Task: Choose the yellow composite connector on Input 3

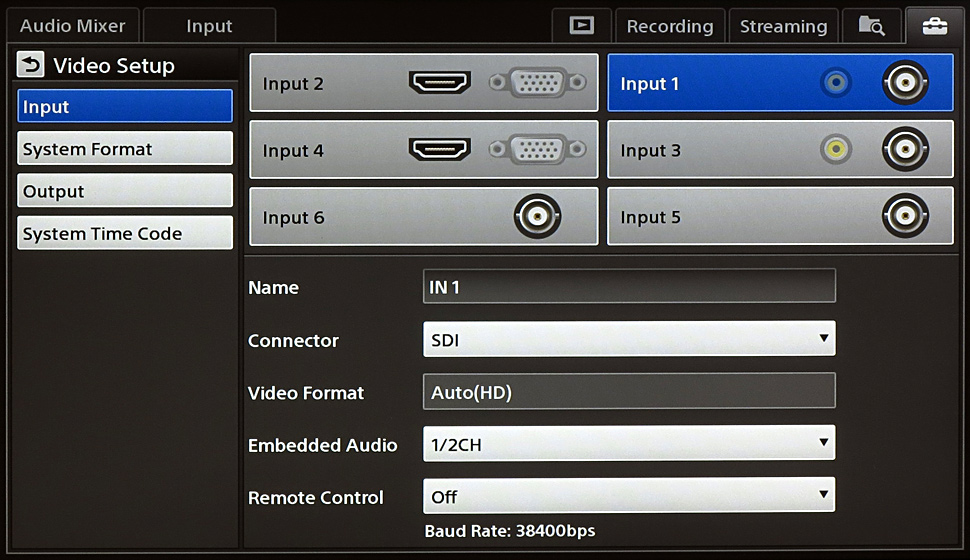Action: (x=835, y=151)
